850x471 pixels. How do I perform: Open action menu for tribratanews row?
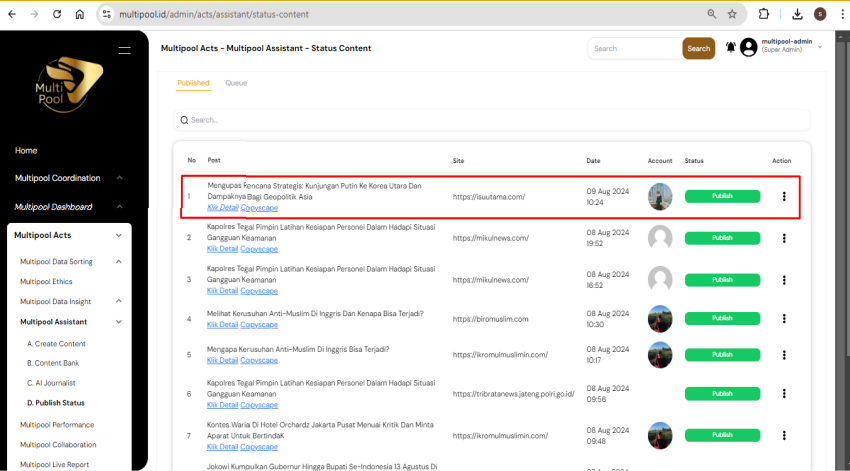(784, 393)
